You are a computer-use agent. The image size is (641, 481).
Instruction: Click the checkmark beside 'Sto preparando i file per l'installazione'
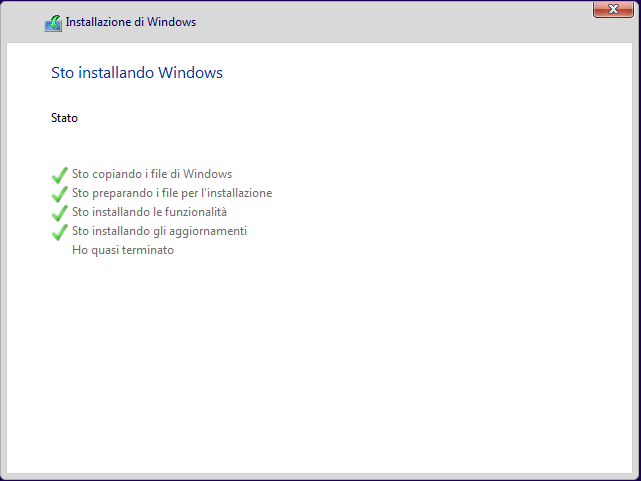(x=60, y=194)
